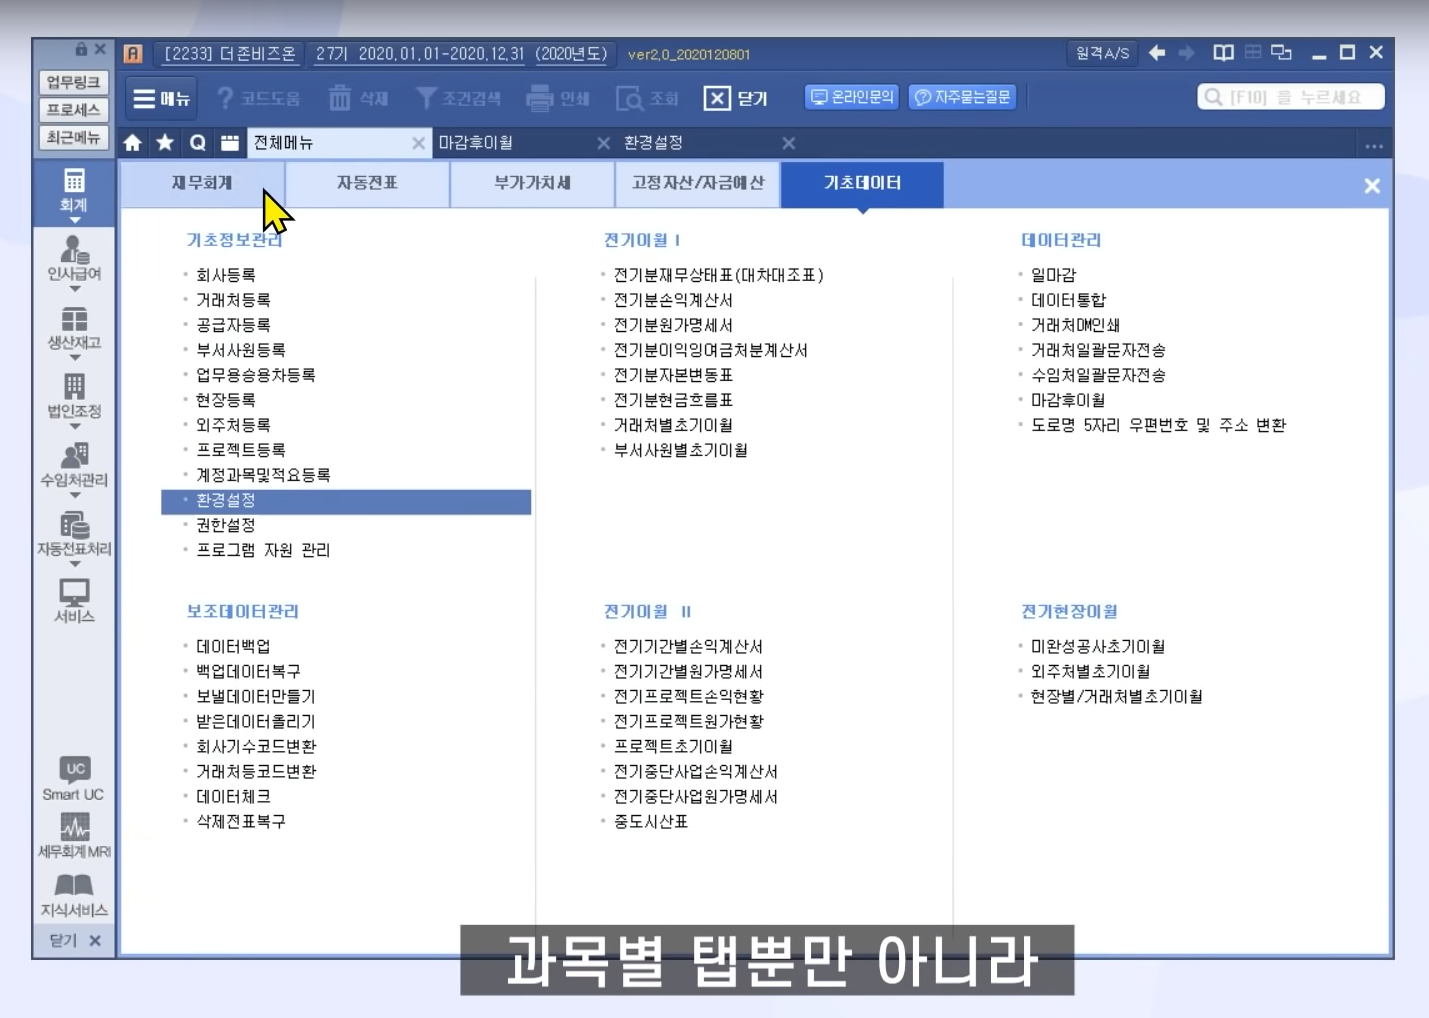
Task: Switch to the 재무회계 tab
Action: coord(202,183)
